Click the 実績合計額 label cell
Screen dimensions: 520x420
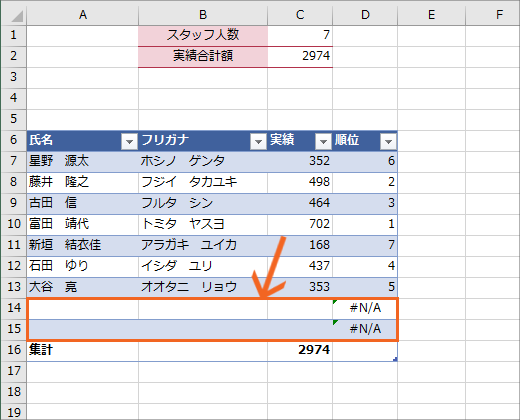pos(203,56)
